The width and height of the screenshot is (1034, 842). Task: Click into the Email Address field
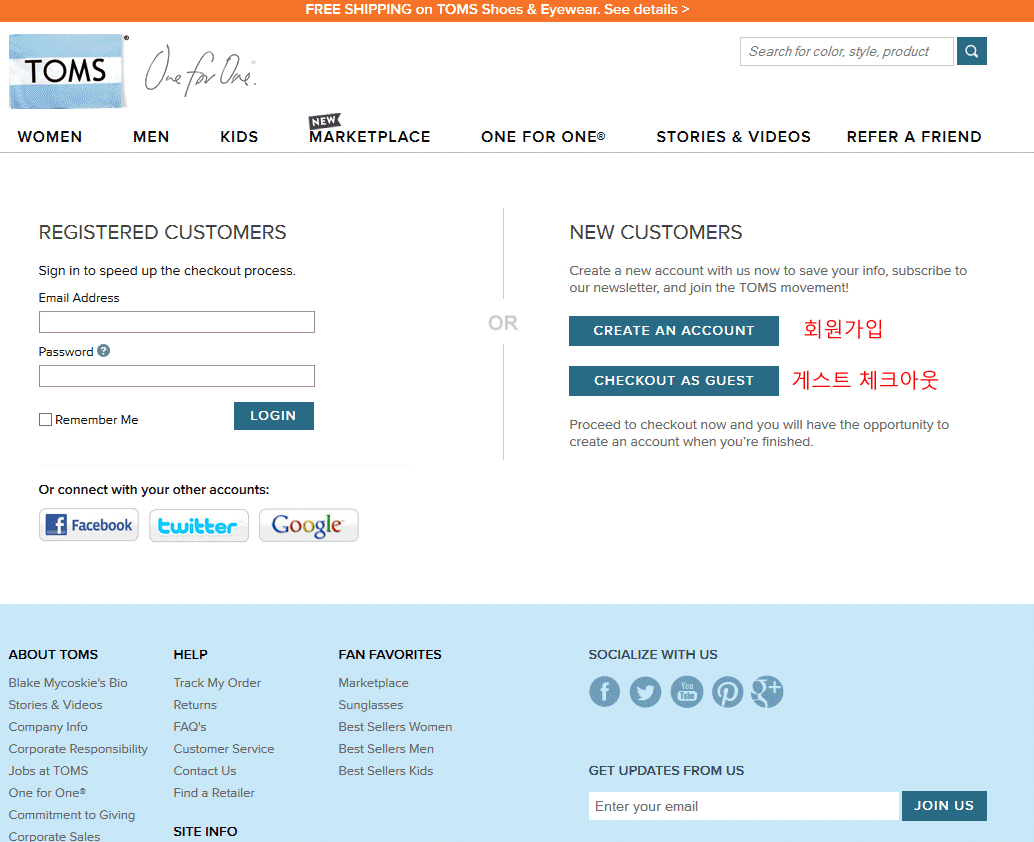pos(176,322)
